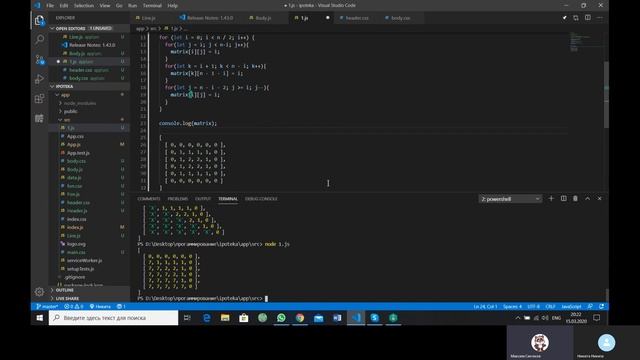Switch to the Debug Console tab
Viewport: 640px width, 360px height.
point(261,199)
